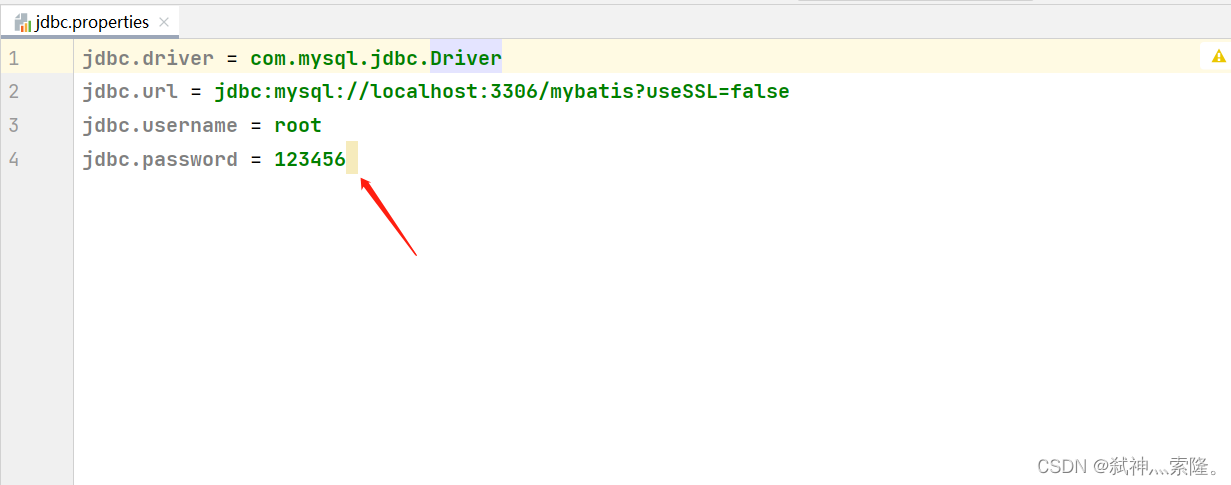Open the yellow warning inspection indicator
The image size is (1231, 485).
[1218, 57]
